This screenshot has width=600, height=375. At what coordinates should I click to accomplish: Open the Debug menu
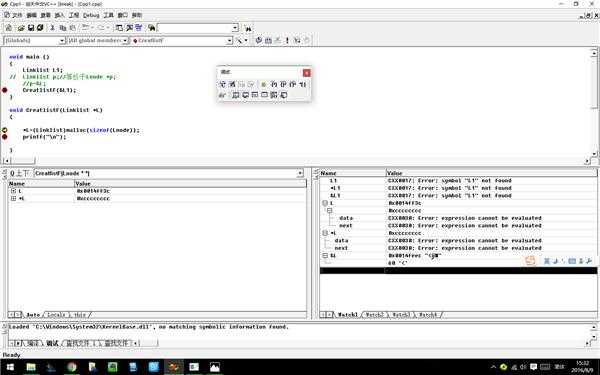click(x=91, y=15)
